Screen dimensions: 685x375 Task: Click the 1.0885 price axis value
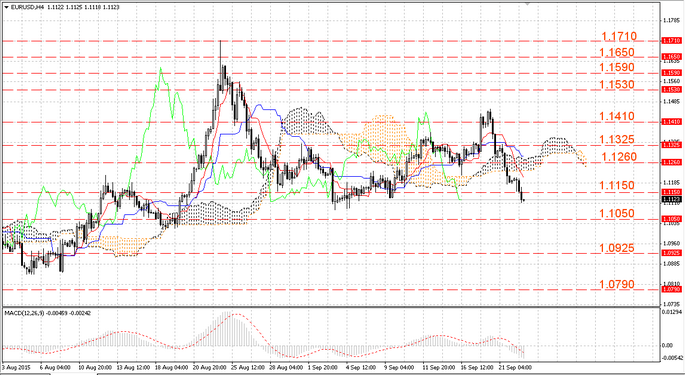point(671,264)
